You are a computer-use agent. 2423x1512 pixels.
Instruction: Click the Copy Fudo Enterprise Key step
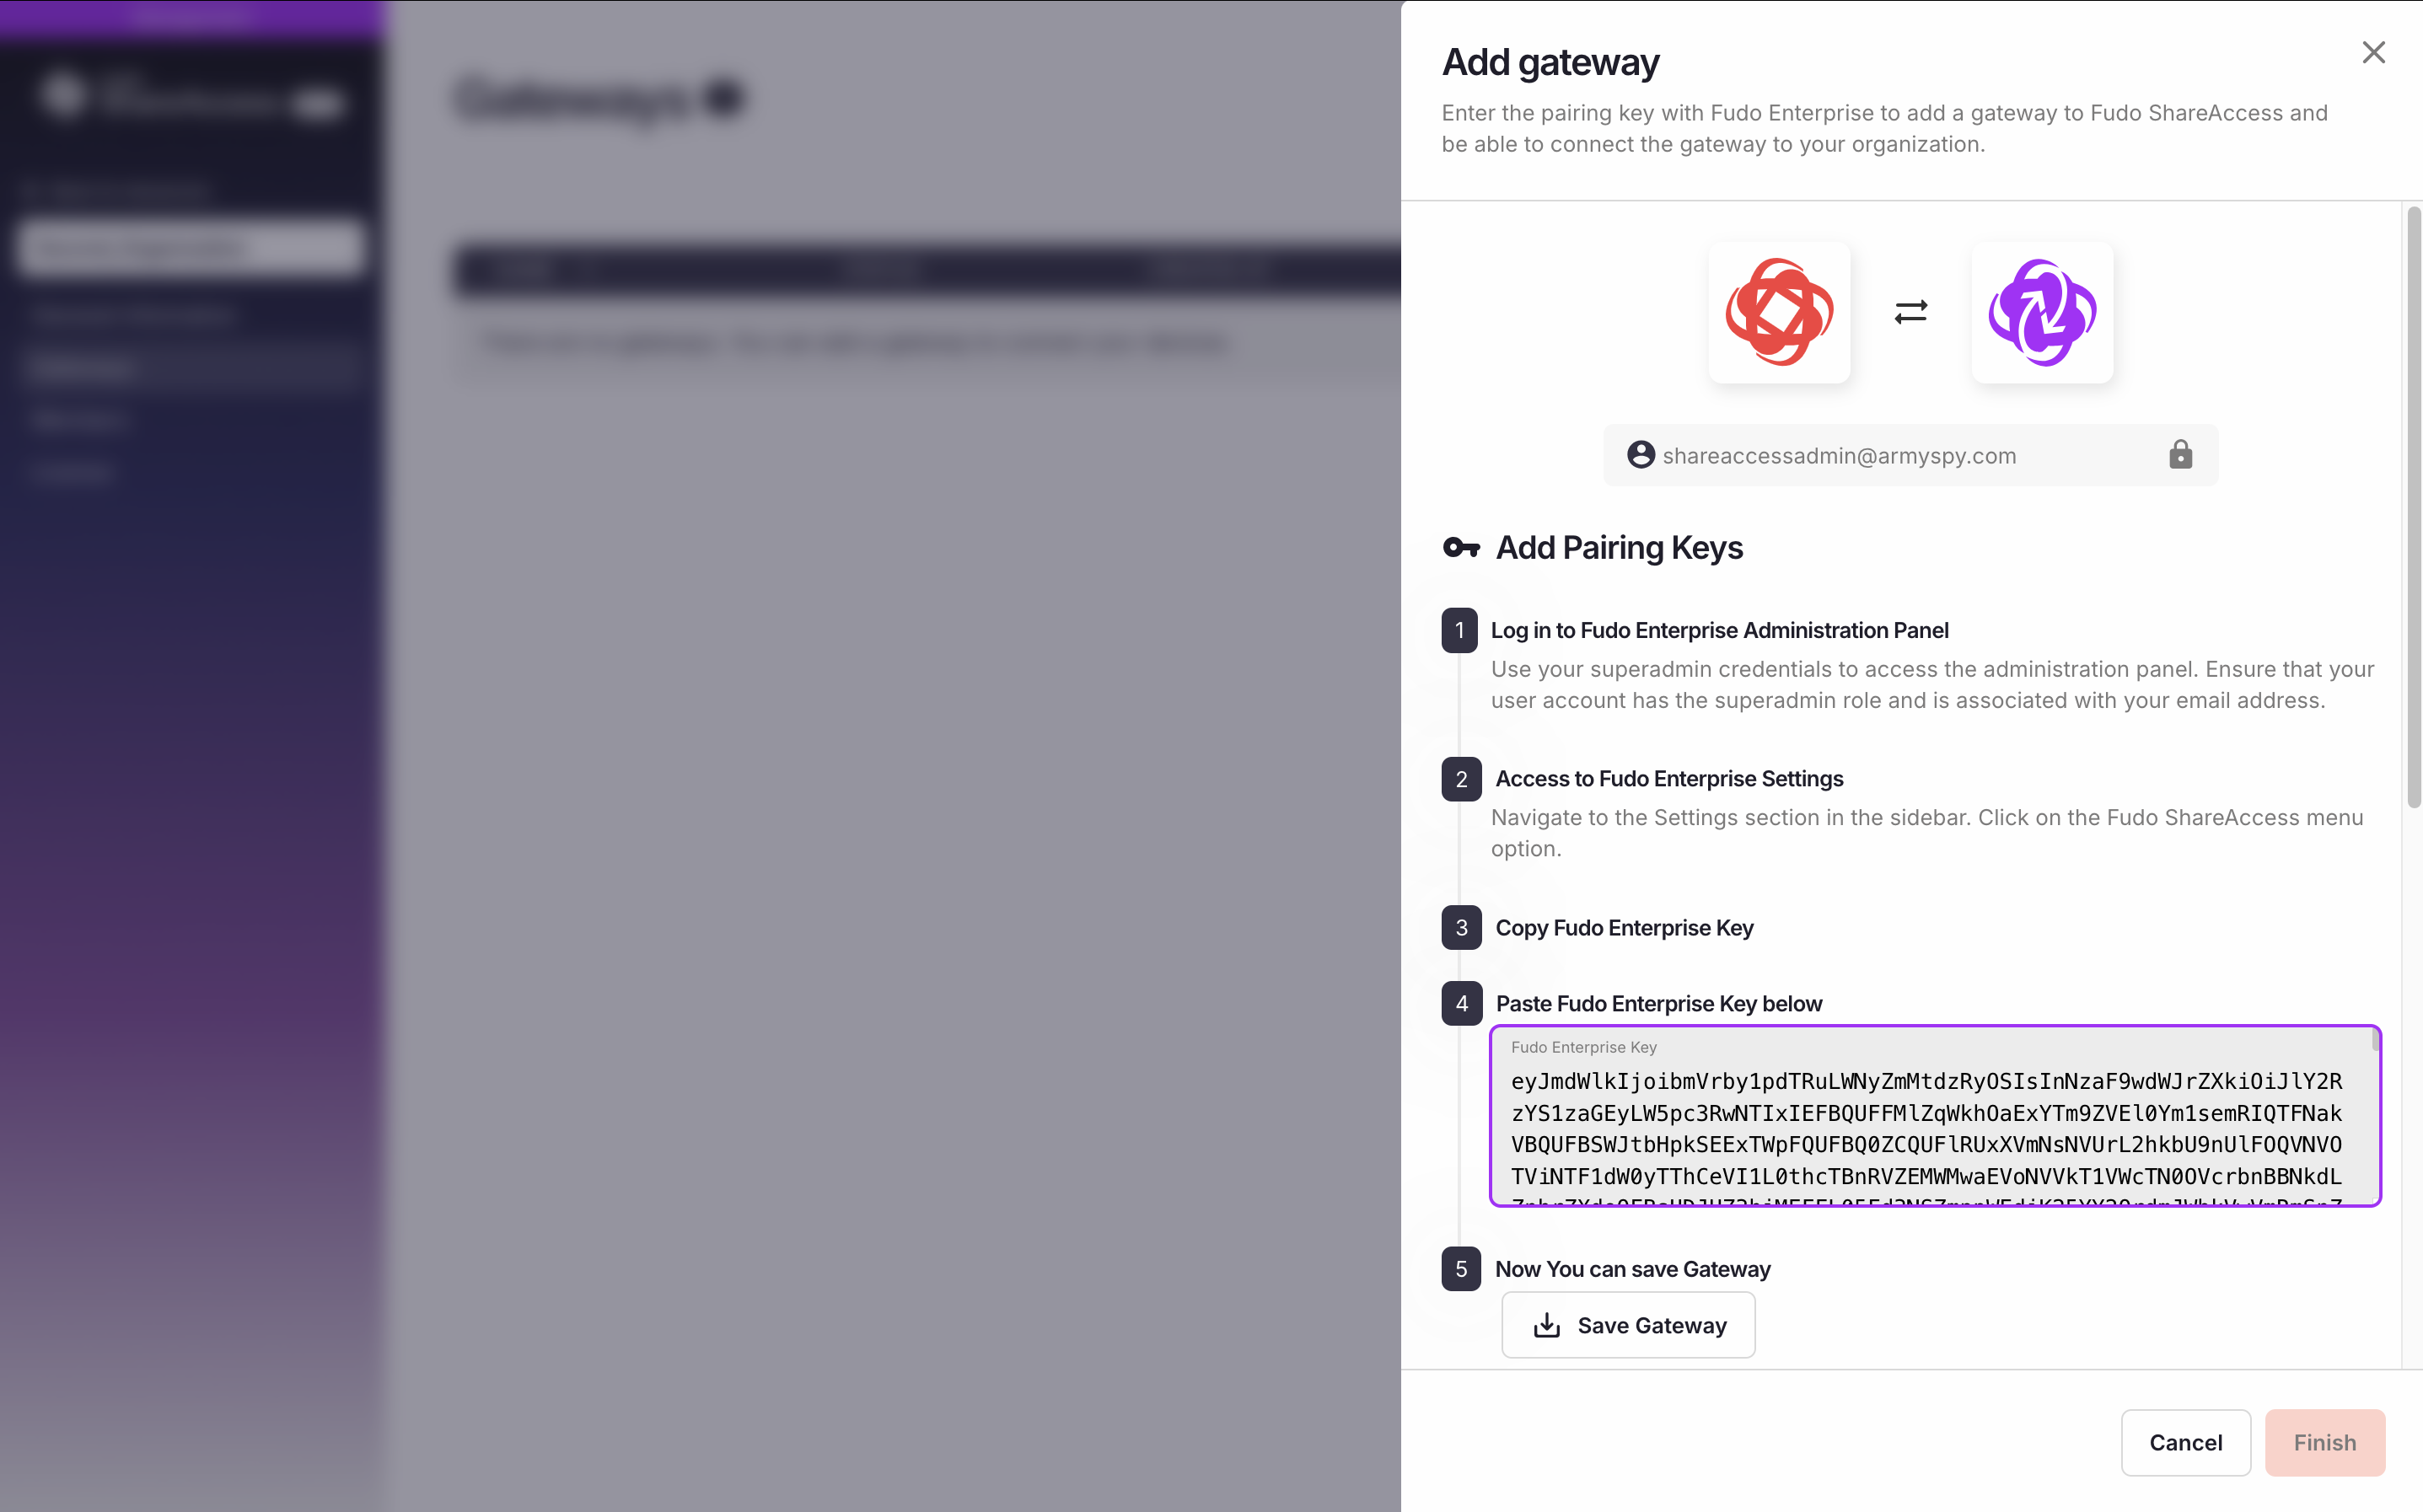(1624, 928)
